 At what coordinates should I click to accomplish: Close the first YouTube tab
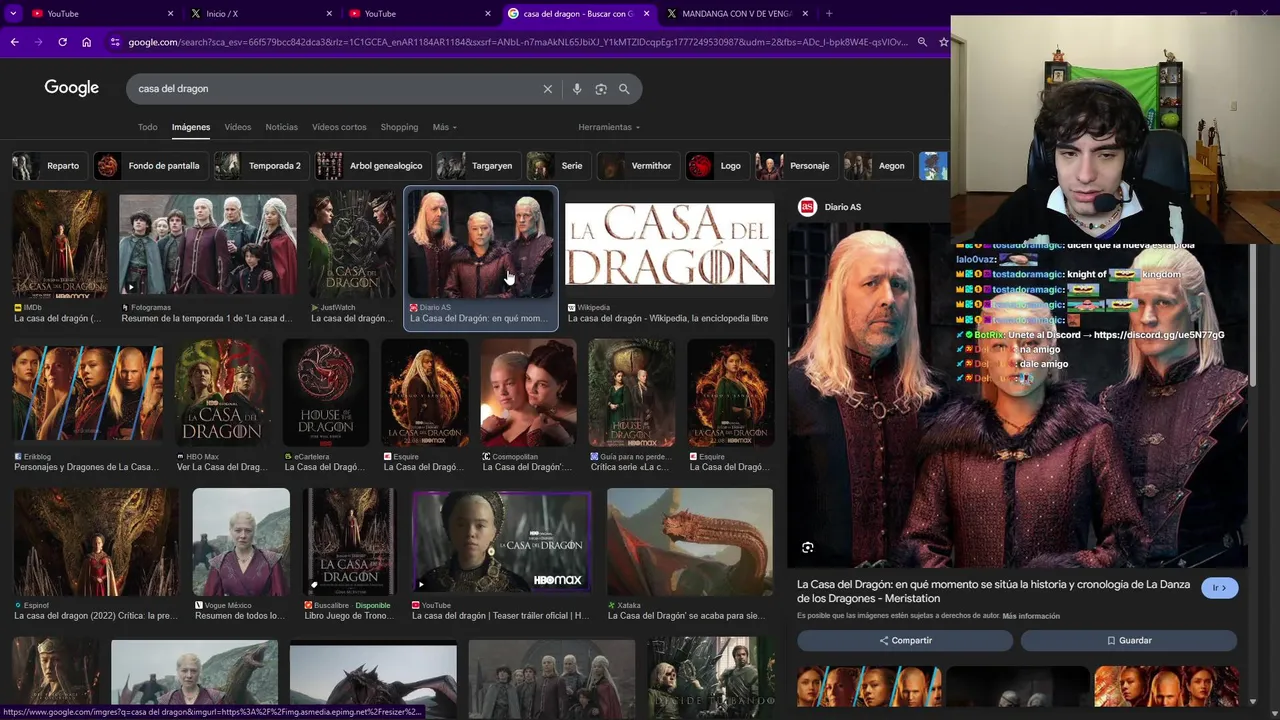[170, 14]
